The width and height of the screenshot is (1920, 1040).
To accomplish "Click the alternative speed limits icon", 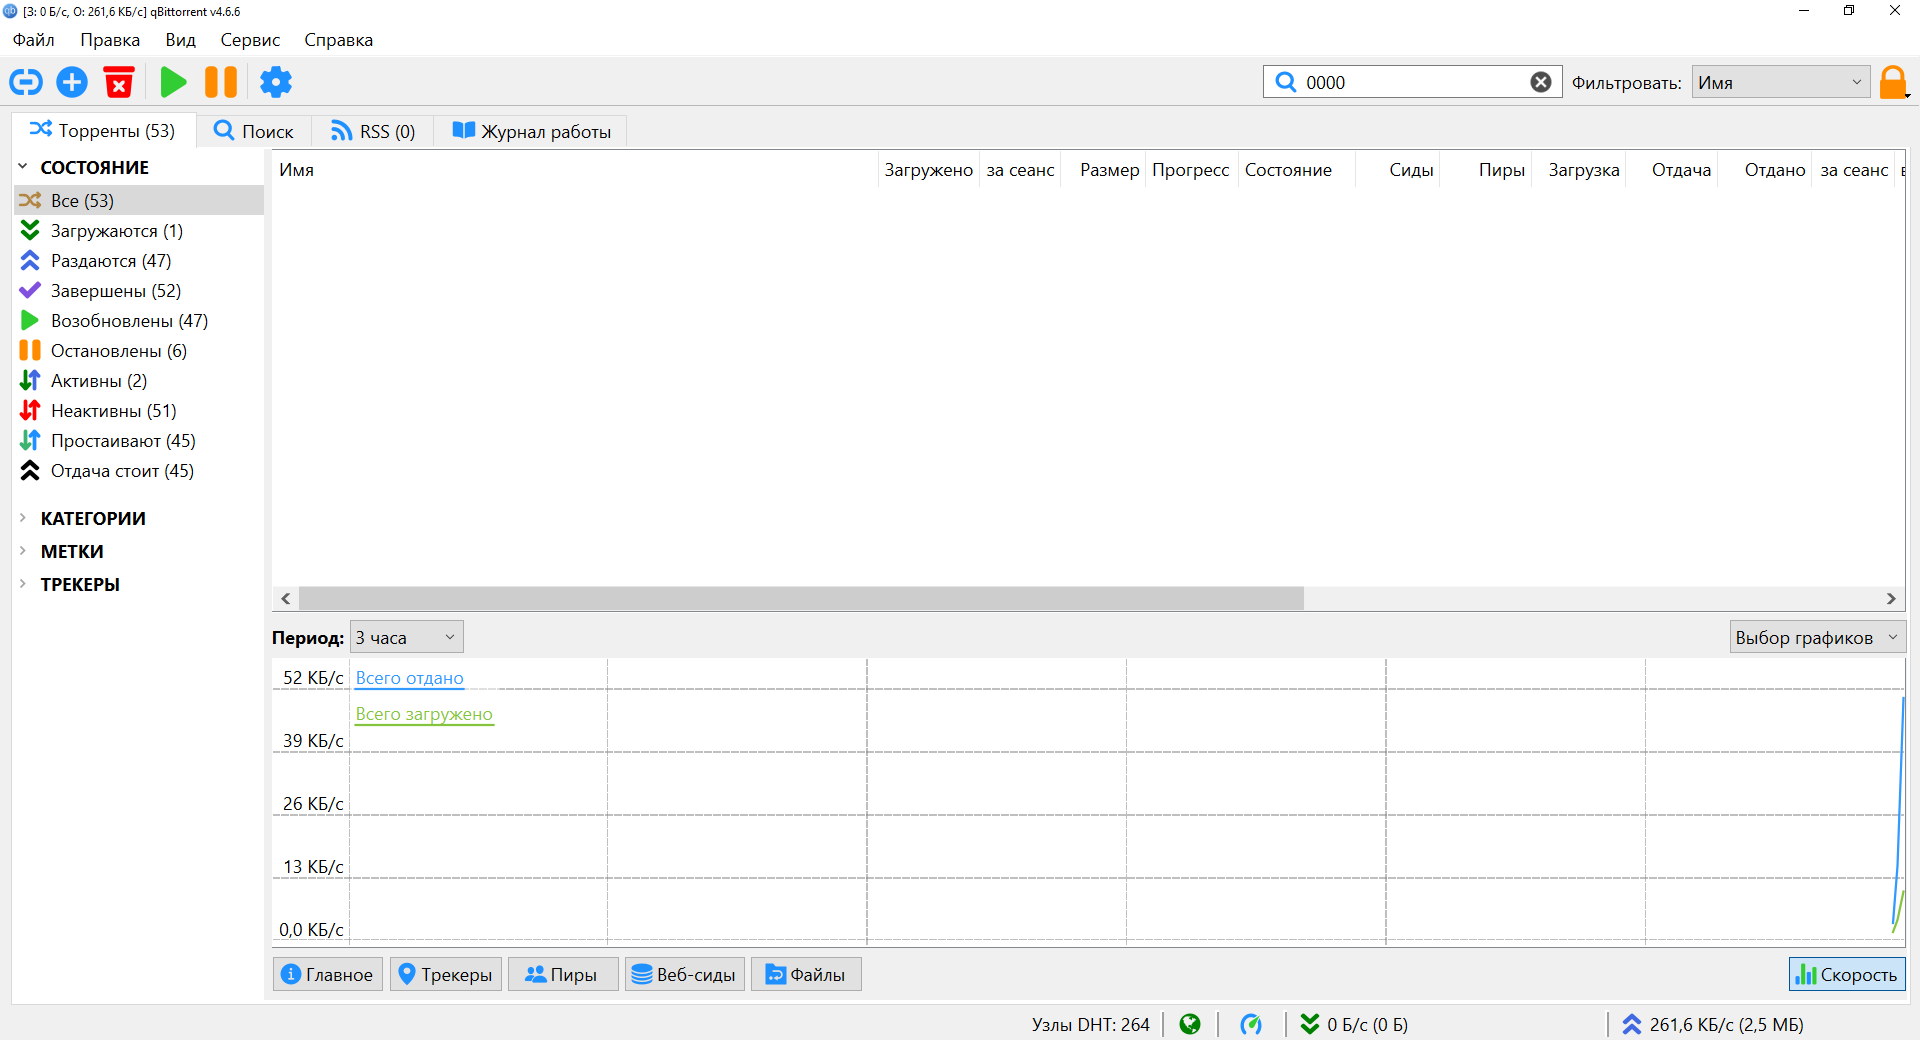I will pos(1251,1024).
